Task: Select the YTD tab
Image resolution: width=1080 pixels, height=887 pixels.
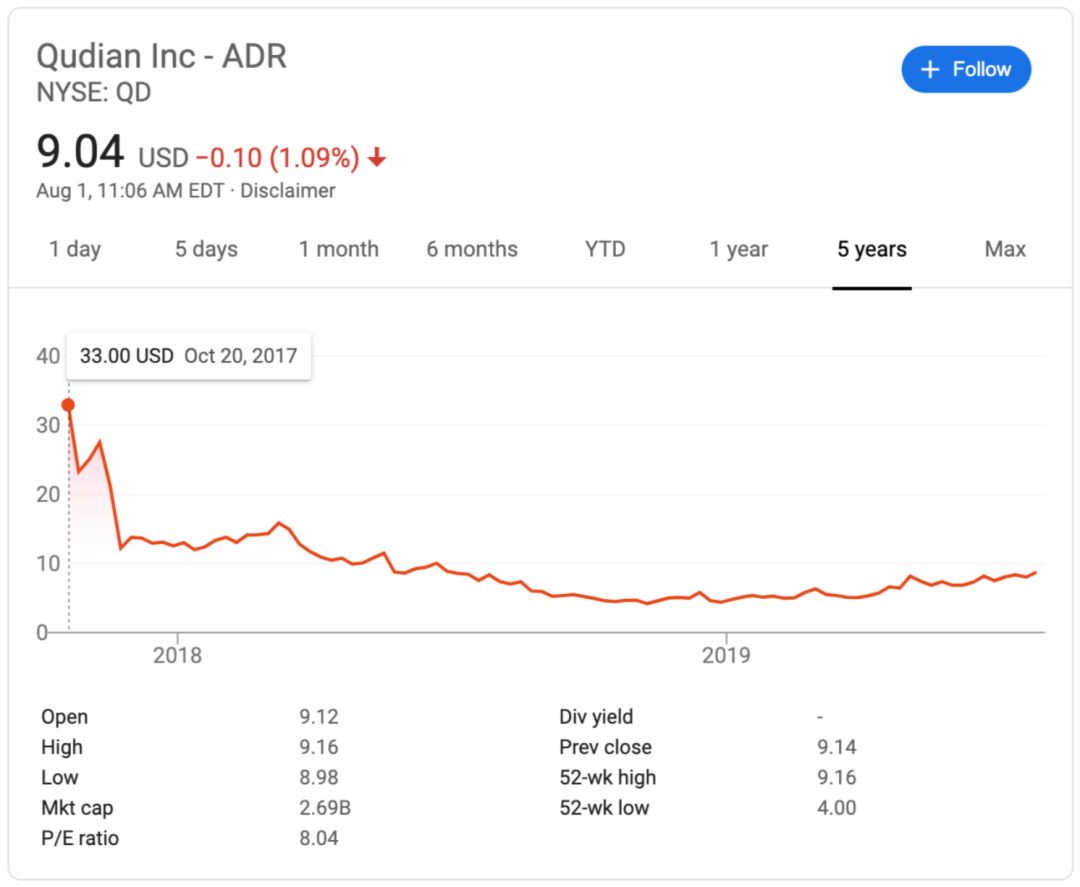Action: pyautogui.click(x=604, y=249)
